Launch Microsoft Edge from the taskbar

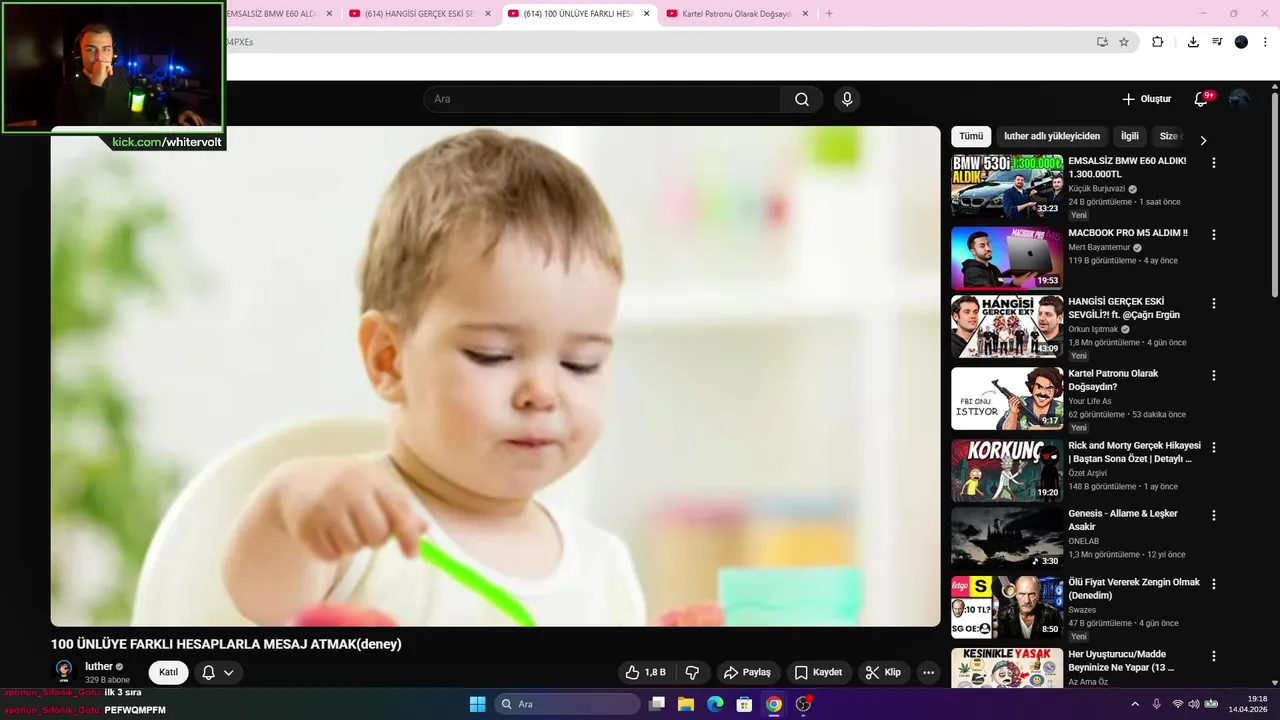715,704
